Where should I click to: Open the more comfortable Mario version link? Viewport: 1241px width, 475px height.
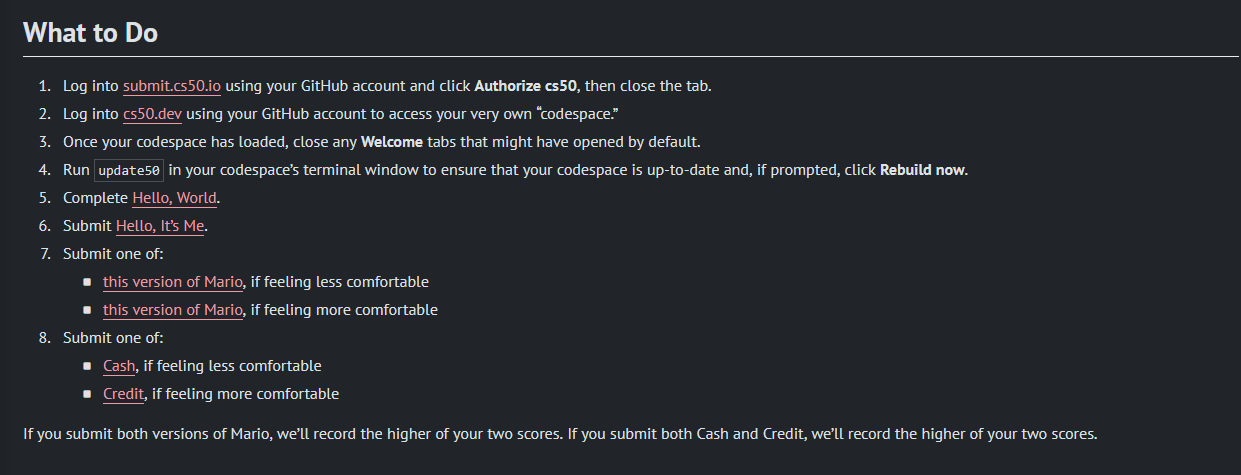tap(172, 310)
